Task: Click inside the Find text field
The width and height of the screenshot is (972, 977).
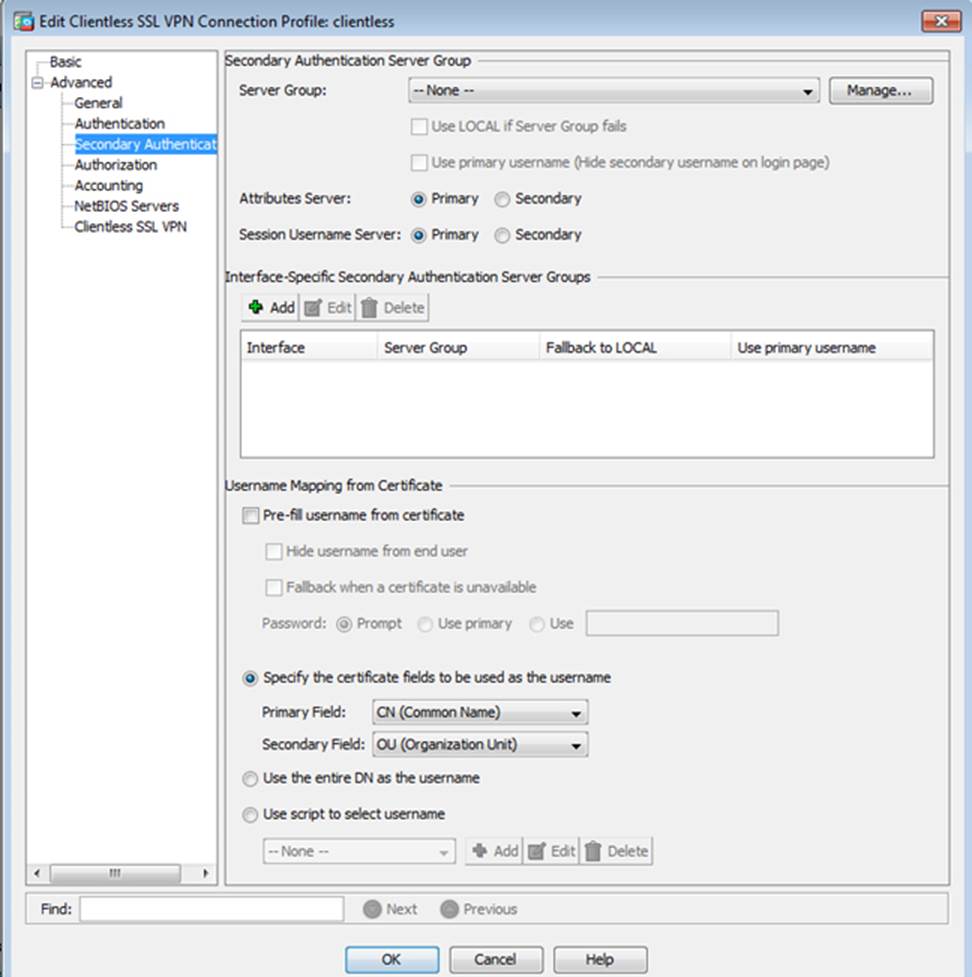Action: [x=211, y=909]
